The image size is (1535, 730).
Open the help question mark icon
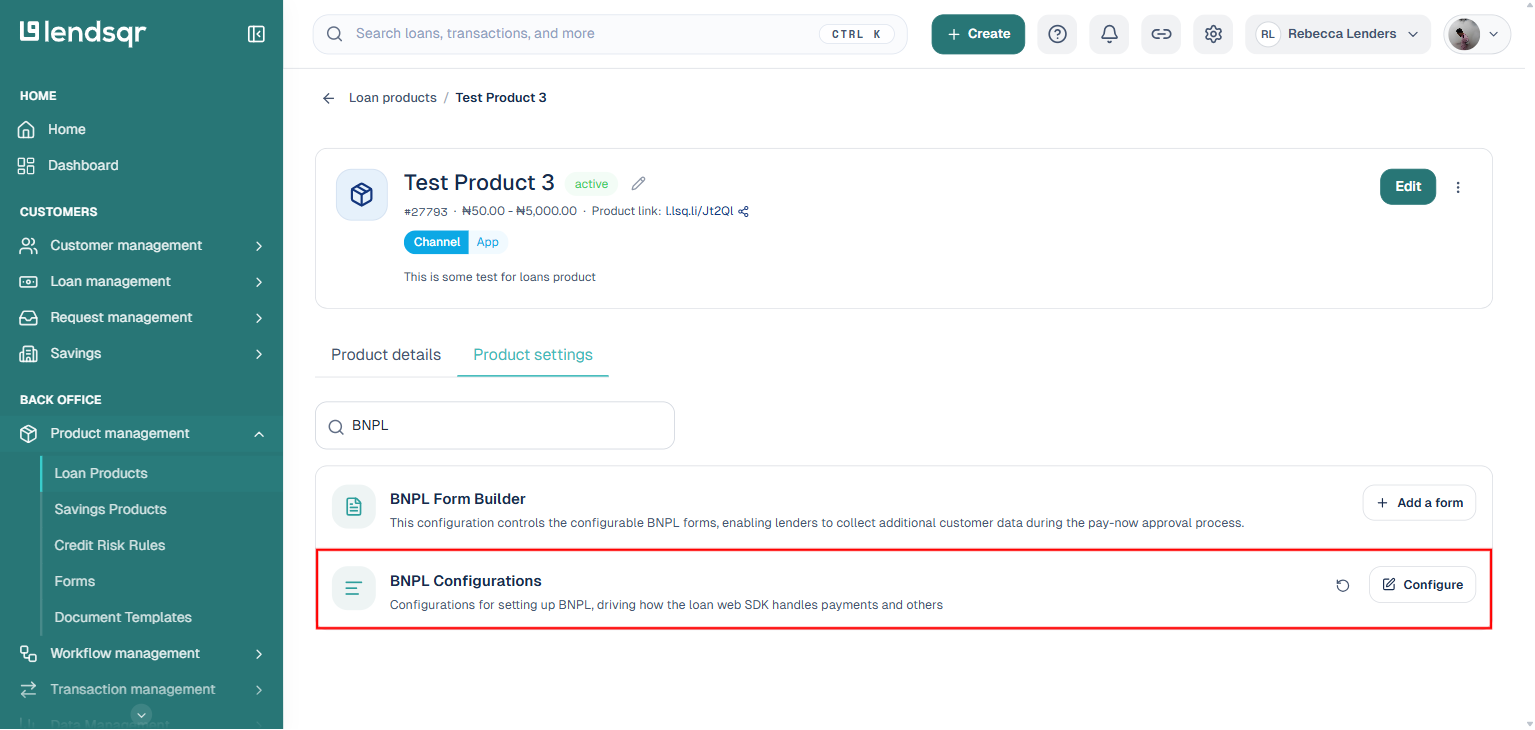(1057, 34)
